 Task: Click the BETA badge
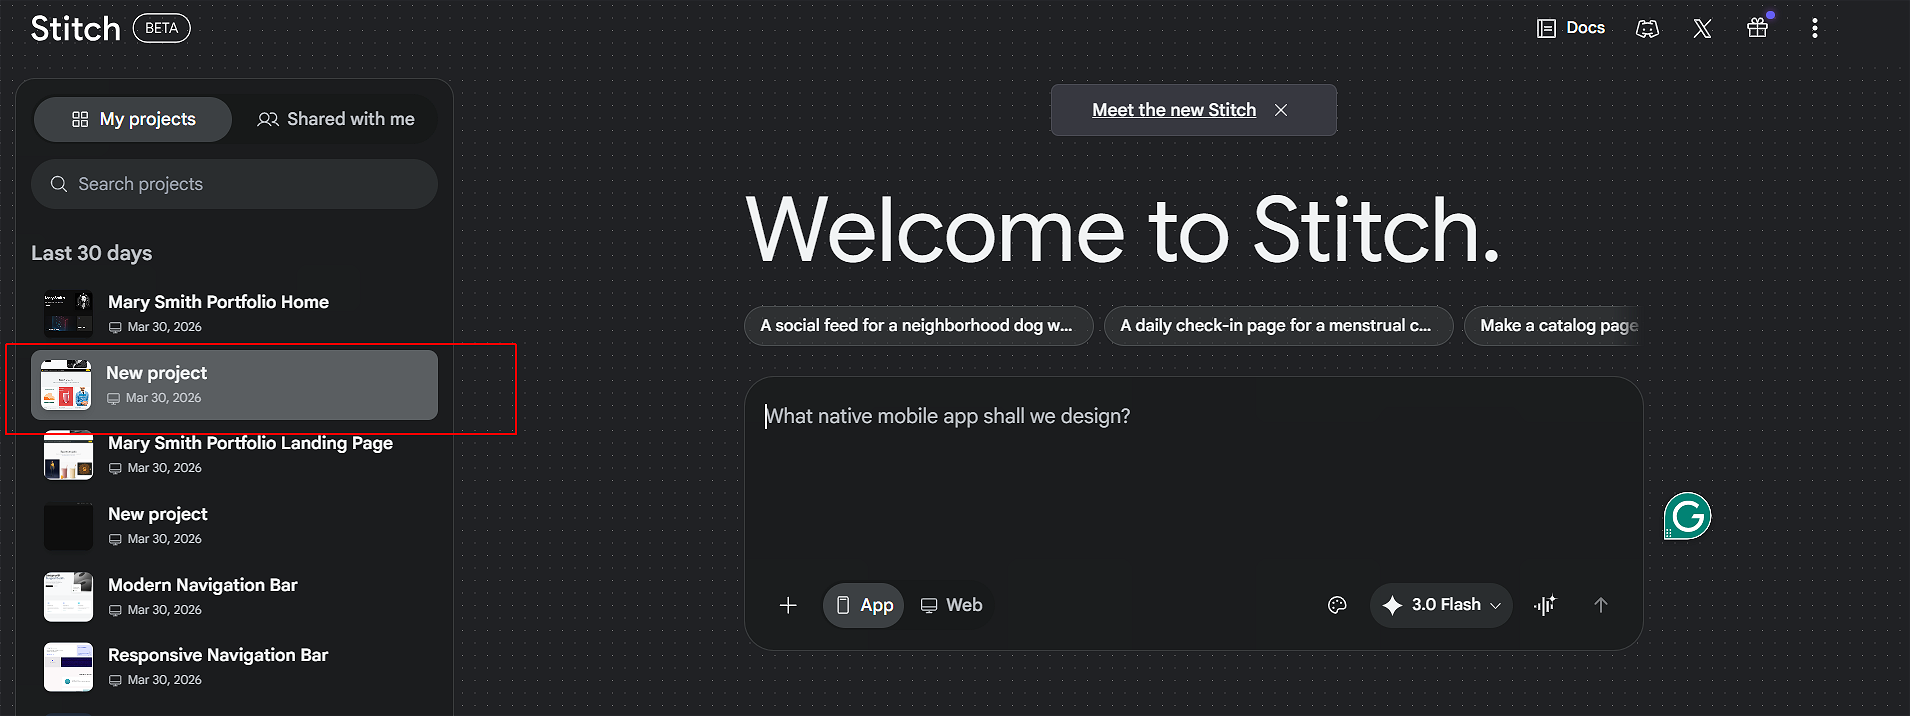161,28
